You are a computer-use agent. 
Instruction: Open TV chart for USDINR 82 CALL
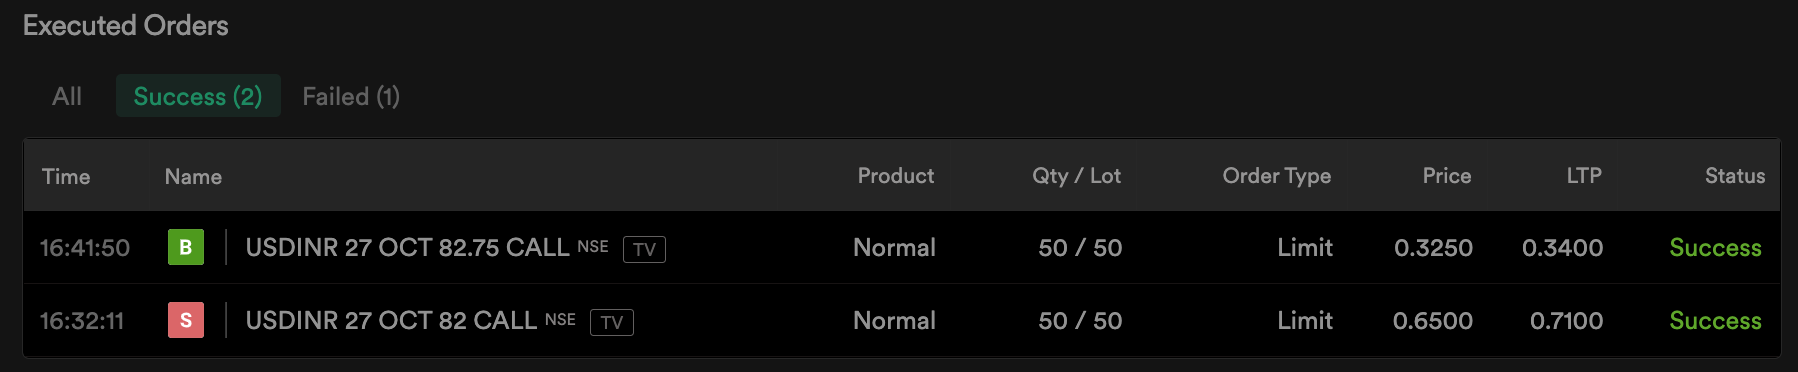(x=612, y=322)
